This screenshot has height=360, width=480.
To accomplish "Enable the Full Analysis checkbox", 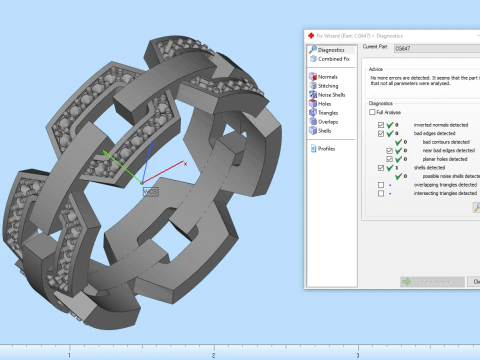I will click(x=372, y=112).
